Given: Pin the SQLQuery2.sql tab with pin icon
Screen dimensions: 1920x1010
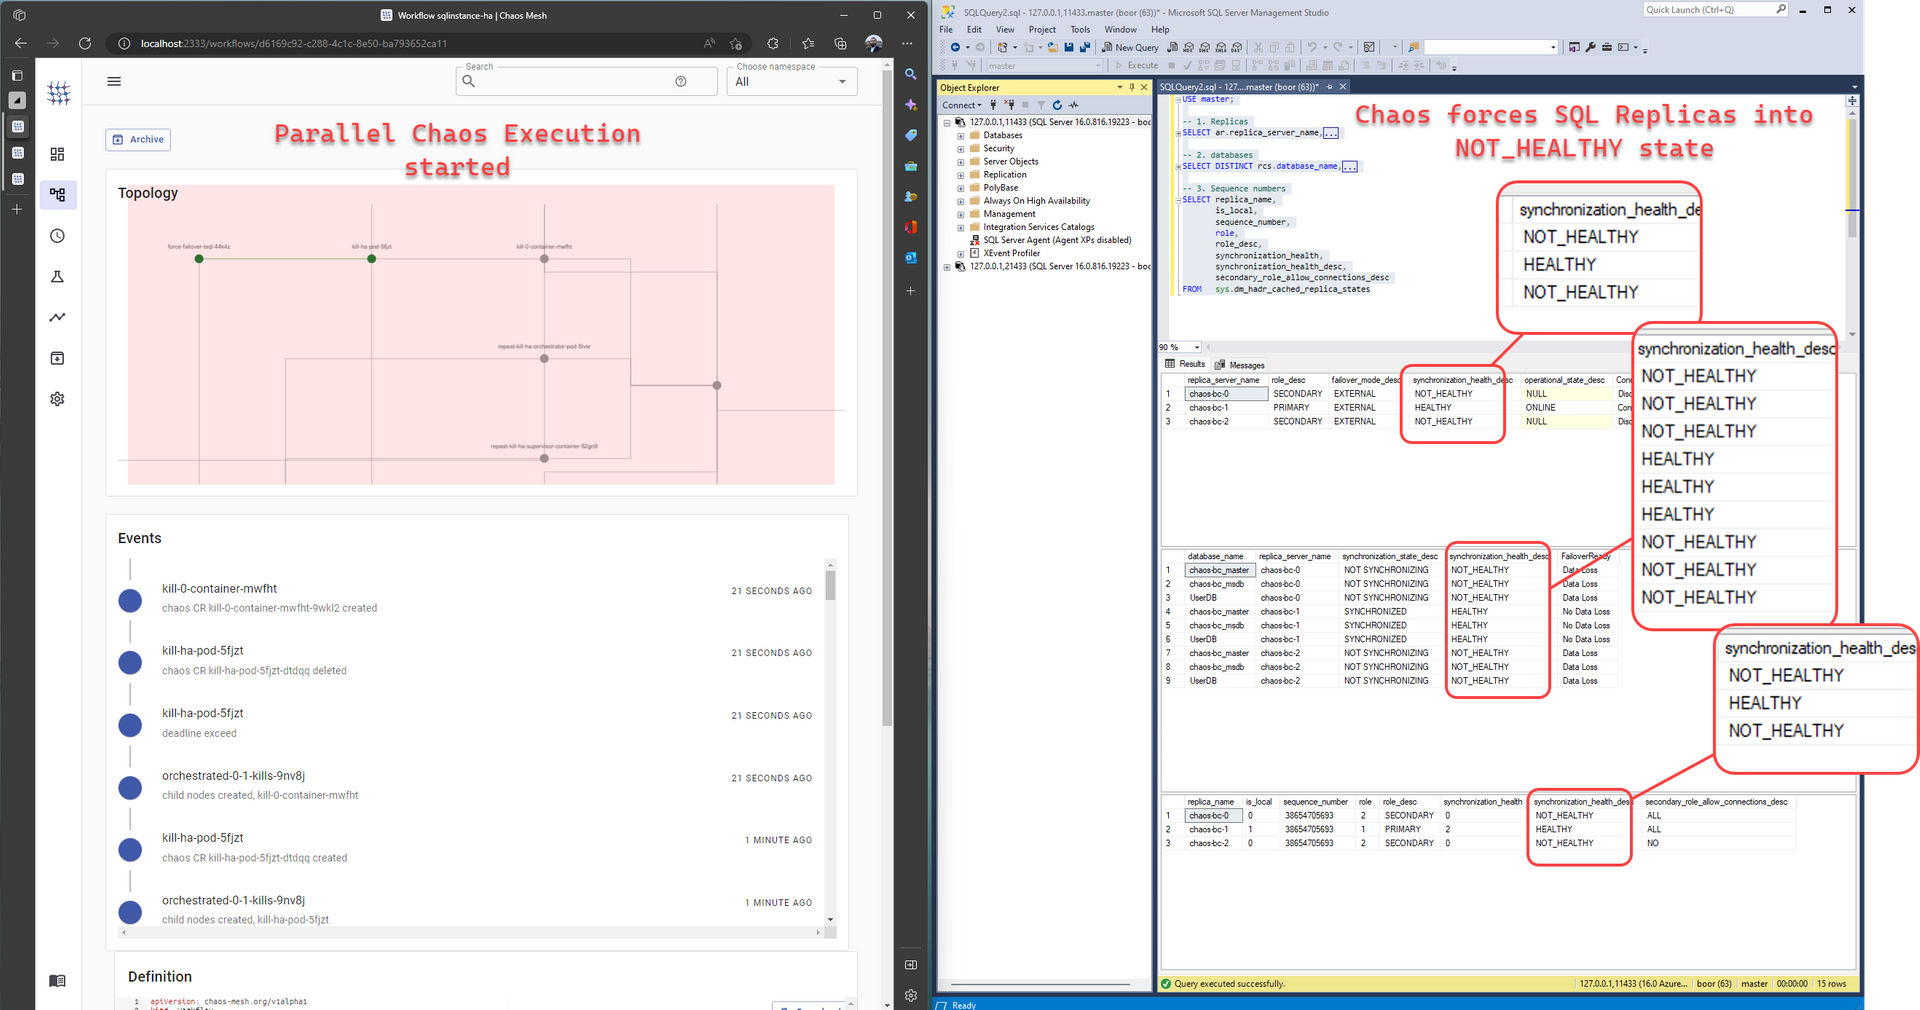Looking at the screenshot, I should point(1329,87).
